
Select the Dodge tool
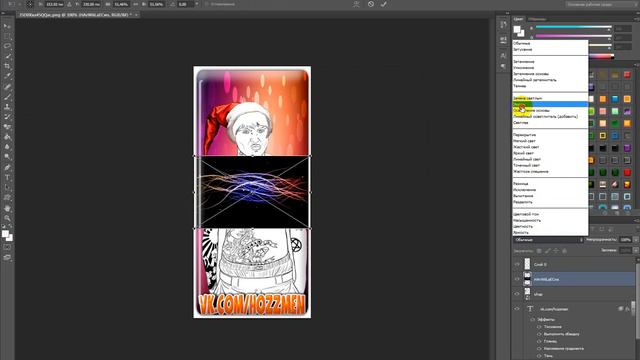tap(7, 157)
